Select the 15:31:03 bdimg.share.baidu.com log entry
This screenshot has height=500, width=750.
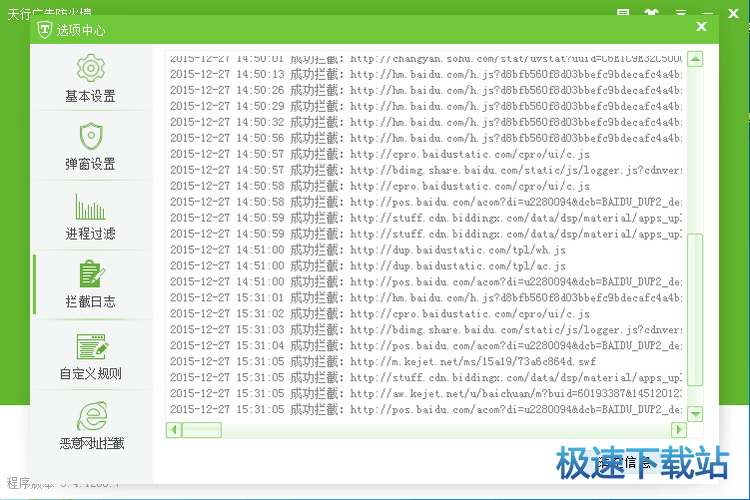[426, 330]
